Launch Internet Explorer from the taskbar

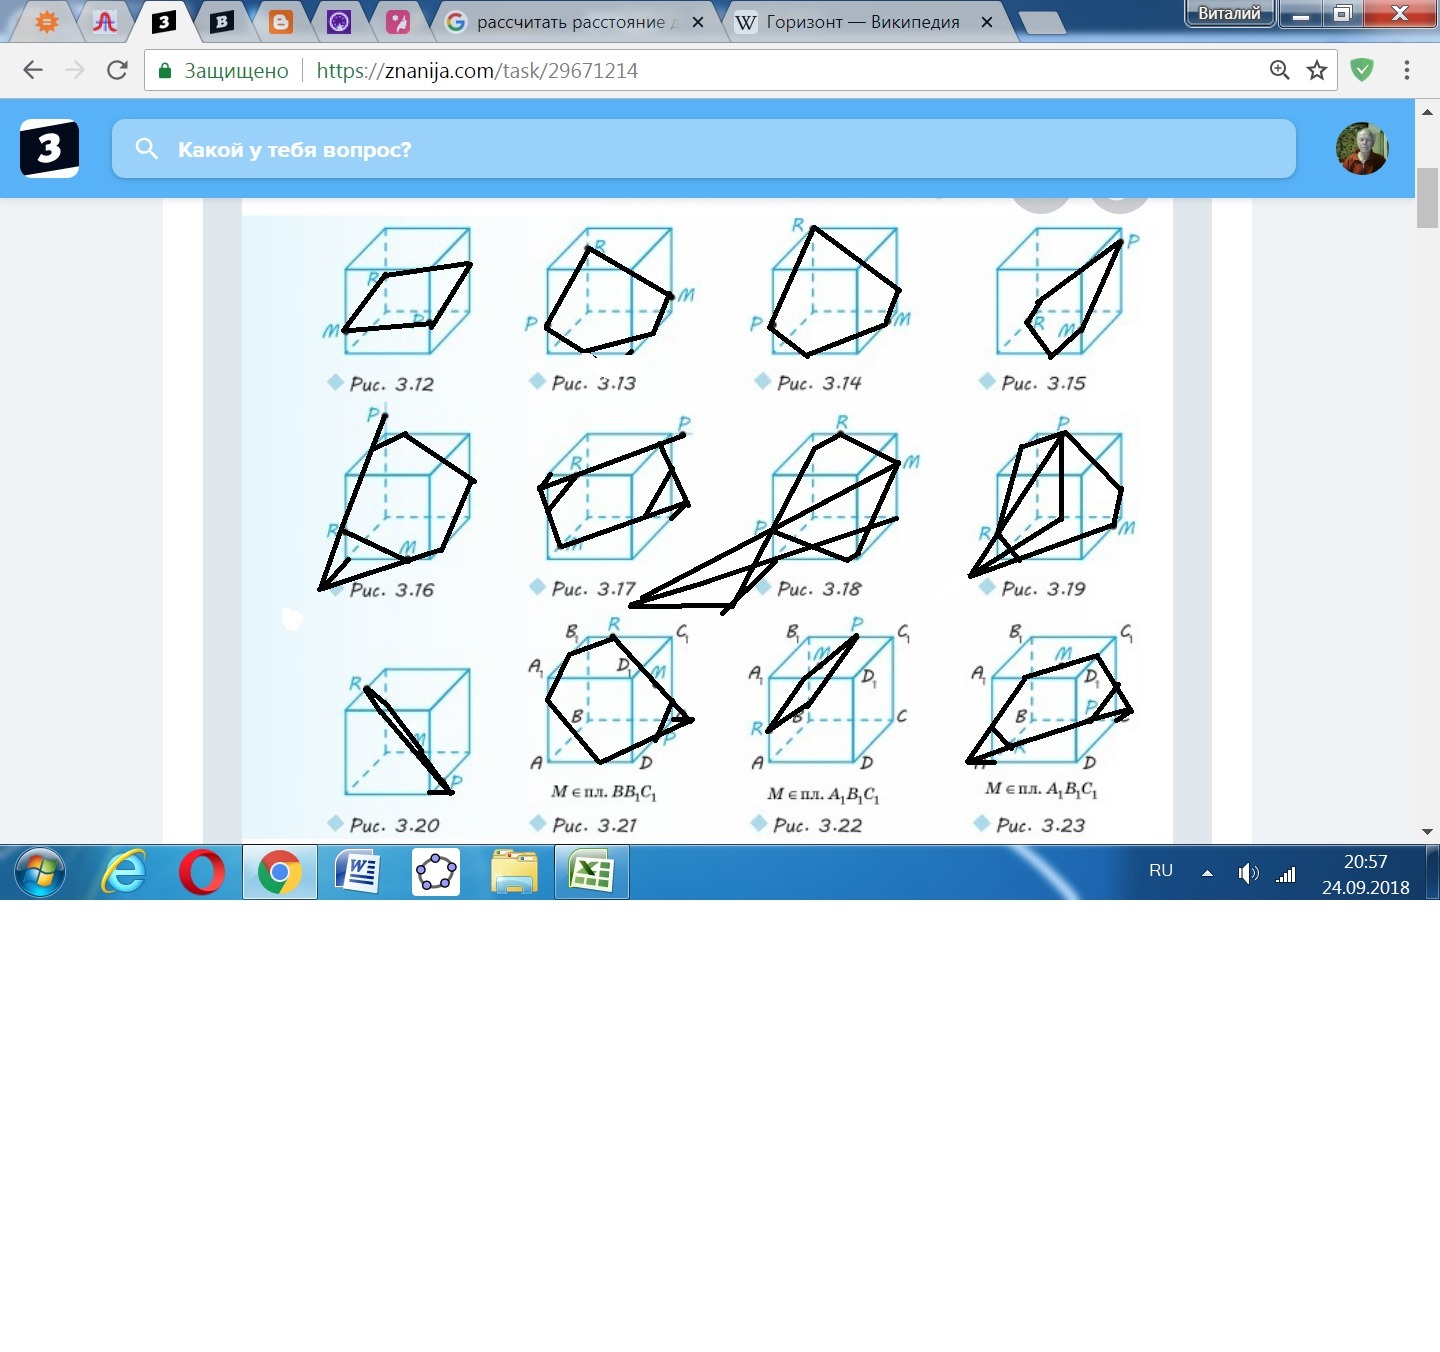[124, 873]
